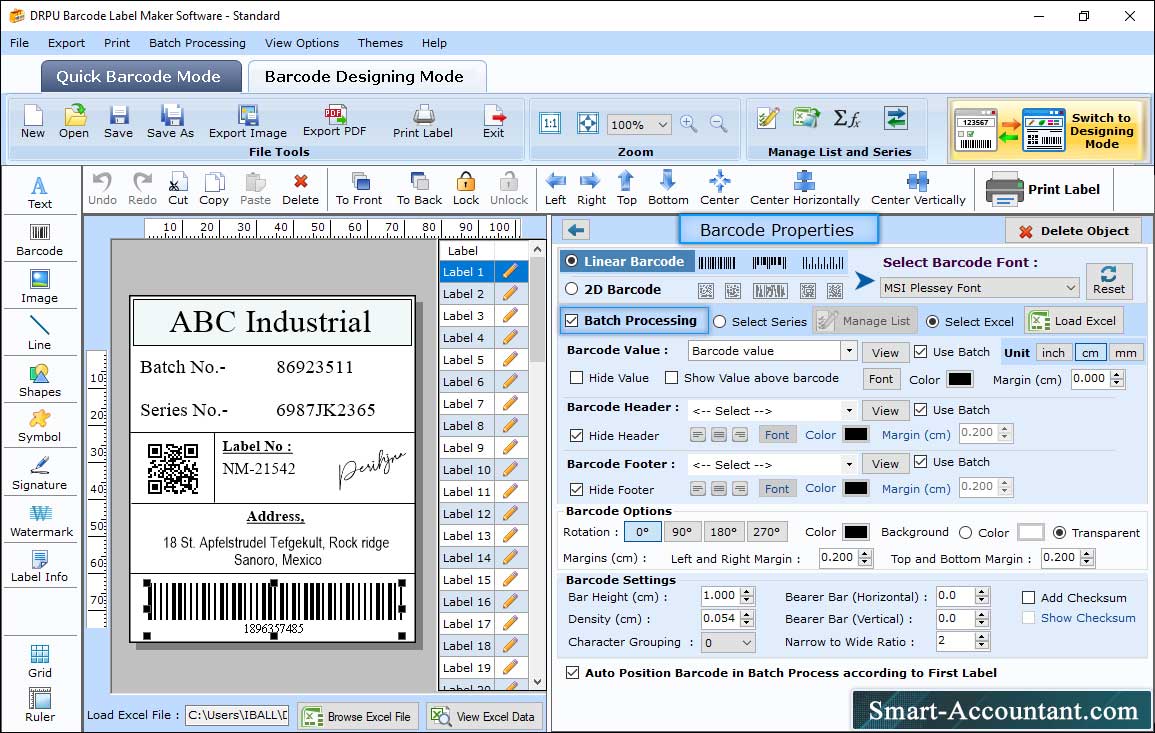Click the Load Excel button
This screenshot has height=733, width=1155.
[1073, 321]
